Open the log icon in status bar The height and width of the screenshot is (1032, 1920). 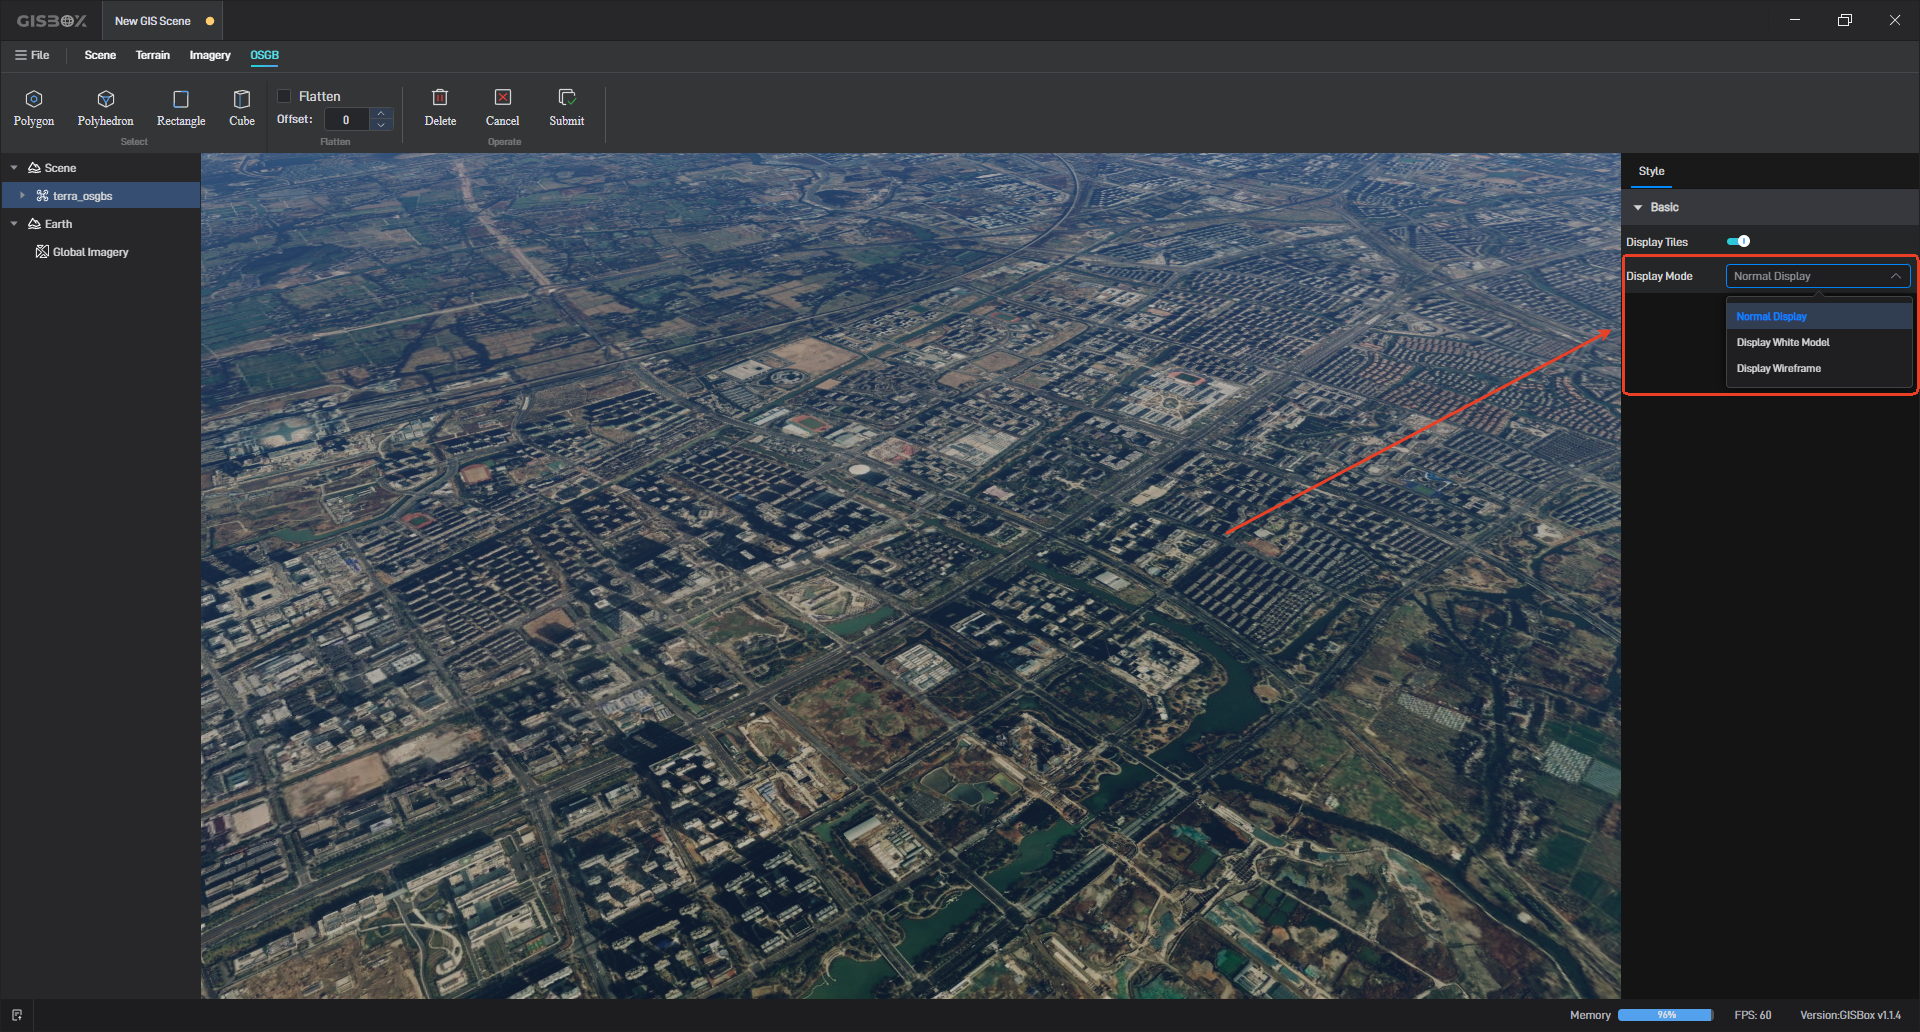17,1015
